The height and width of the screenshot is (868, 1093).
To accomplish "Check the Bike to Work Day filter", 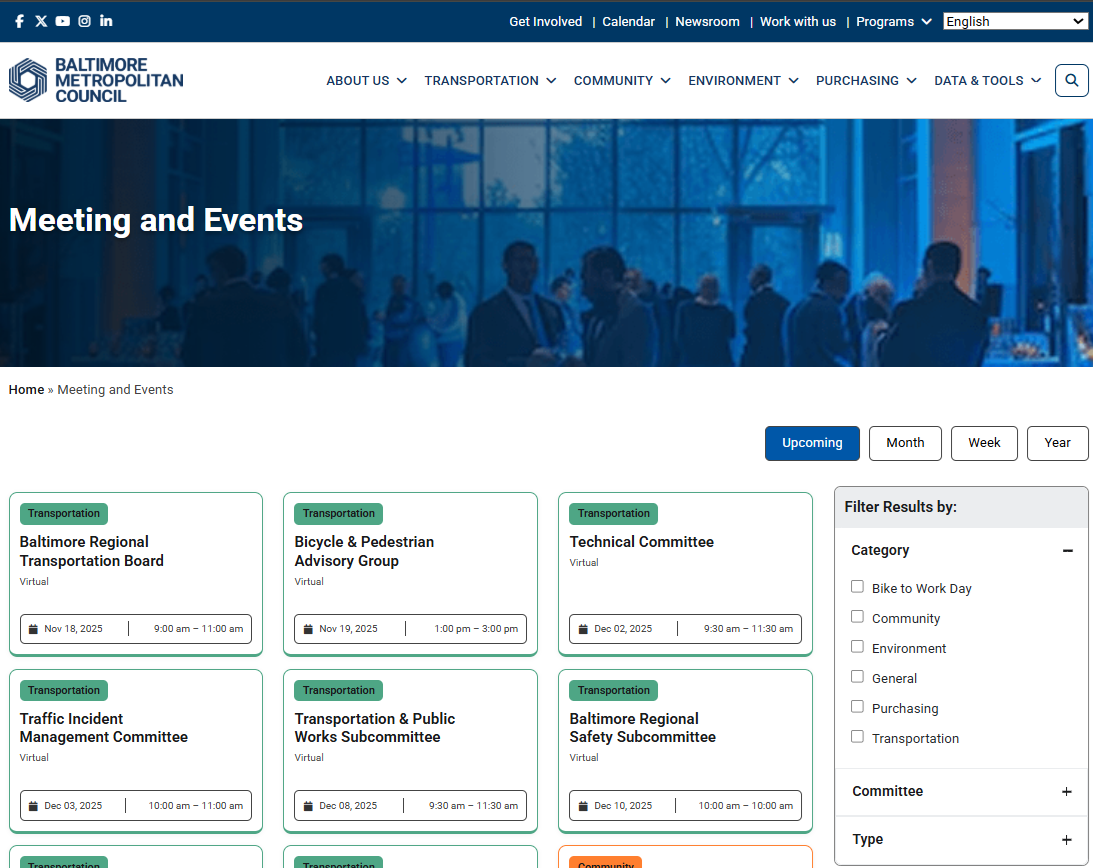I will pyautogui.click(x=857, y=587).
